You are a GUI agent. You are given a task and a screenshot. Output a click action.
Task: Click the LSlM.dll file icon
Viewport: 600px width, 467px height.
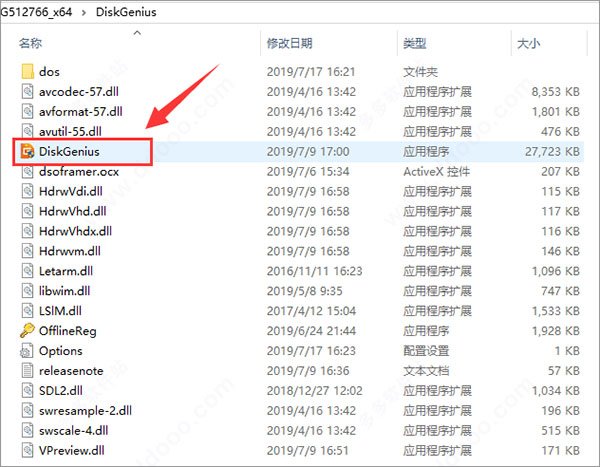click(x=28, y=311)
